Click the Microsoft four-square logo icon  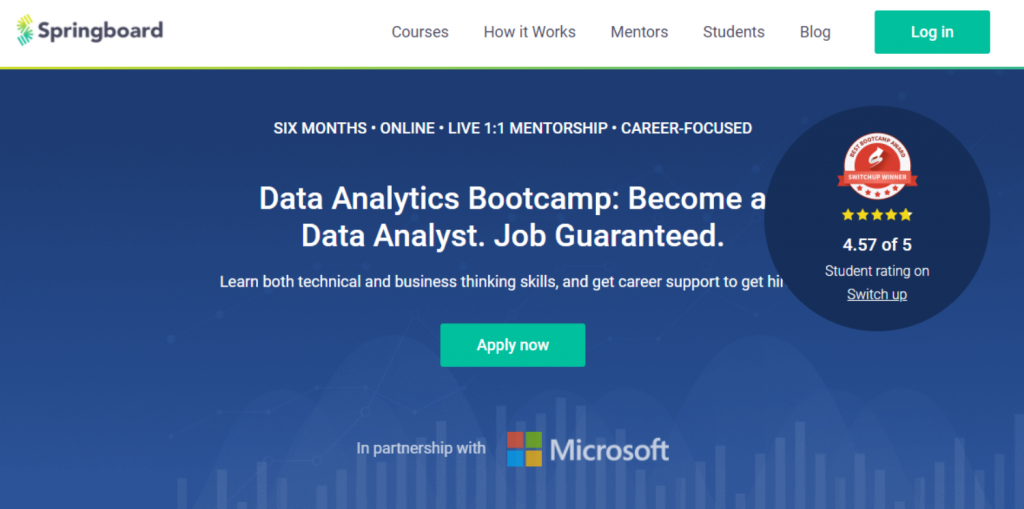[x=524, y=449]
